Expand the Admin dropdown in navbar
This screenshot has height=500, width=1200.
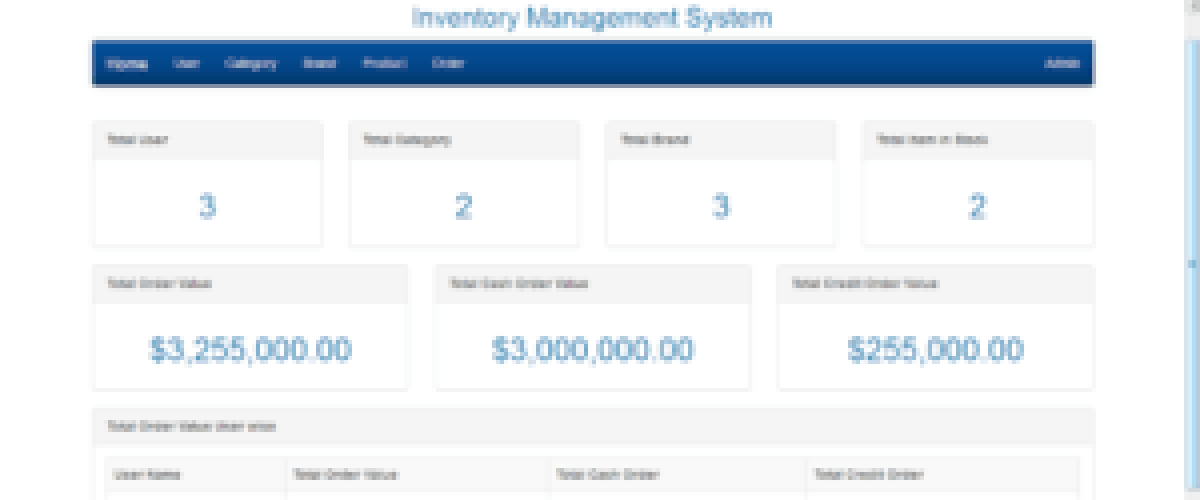(1062, 63)
